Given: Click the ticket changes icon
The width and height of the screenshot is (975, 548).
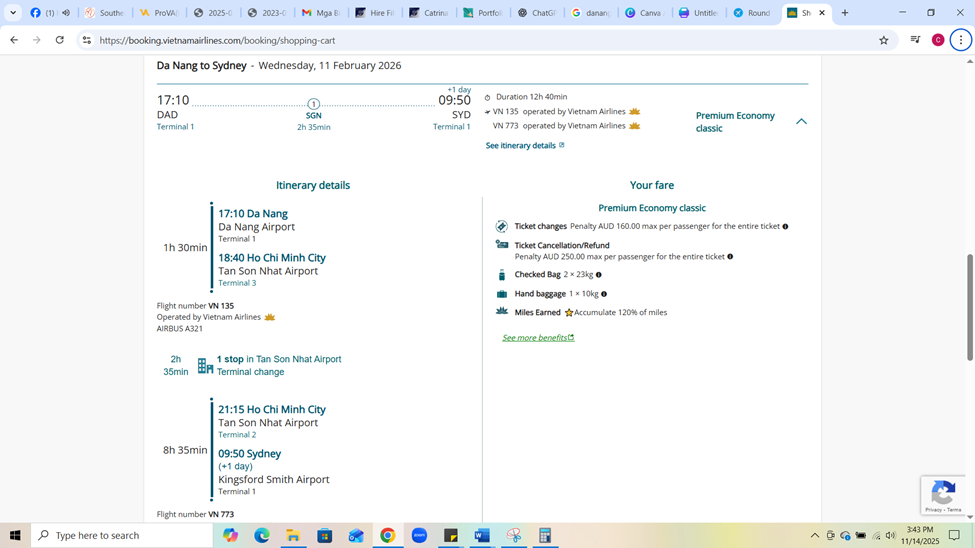Looking at the screenshot, I should [502, 226].
